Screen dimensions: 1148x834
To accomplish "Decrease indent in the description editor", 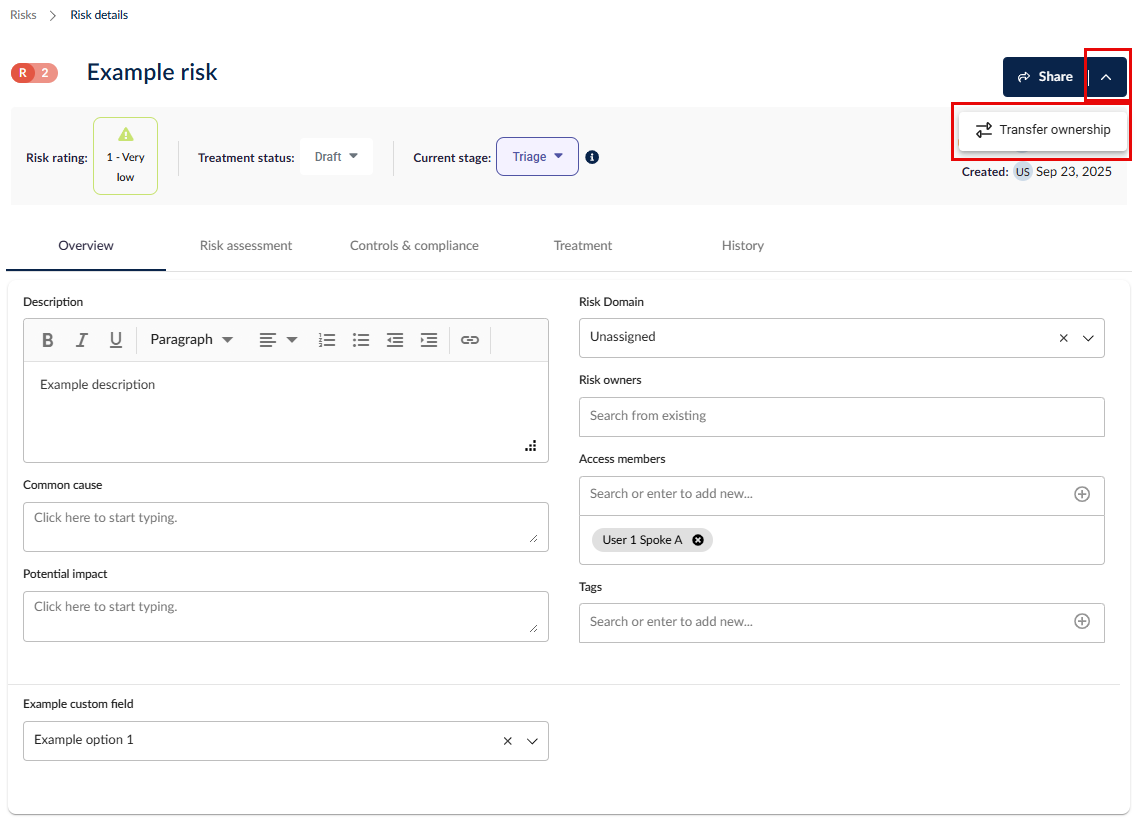I will 395,340.
